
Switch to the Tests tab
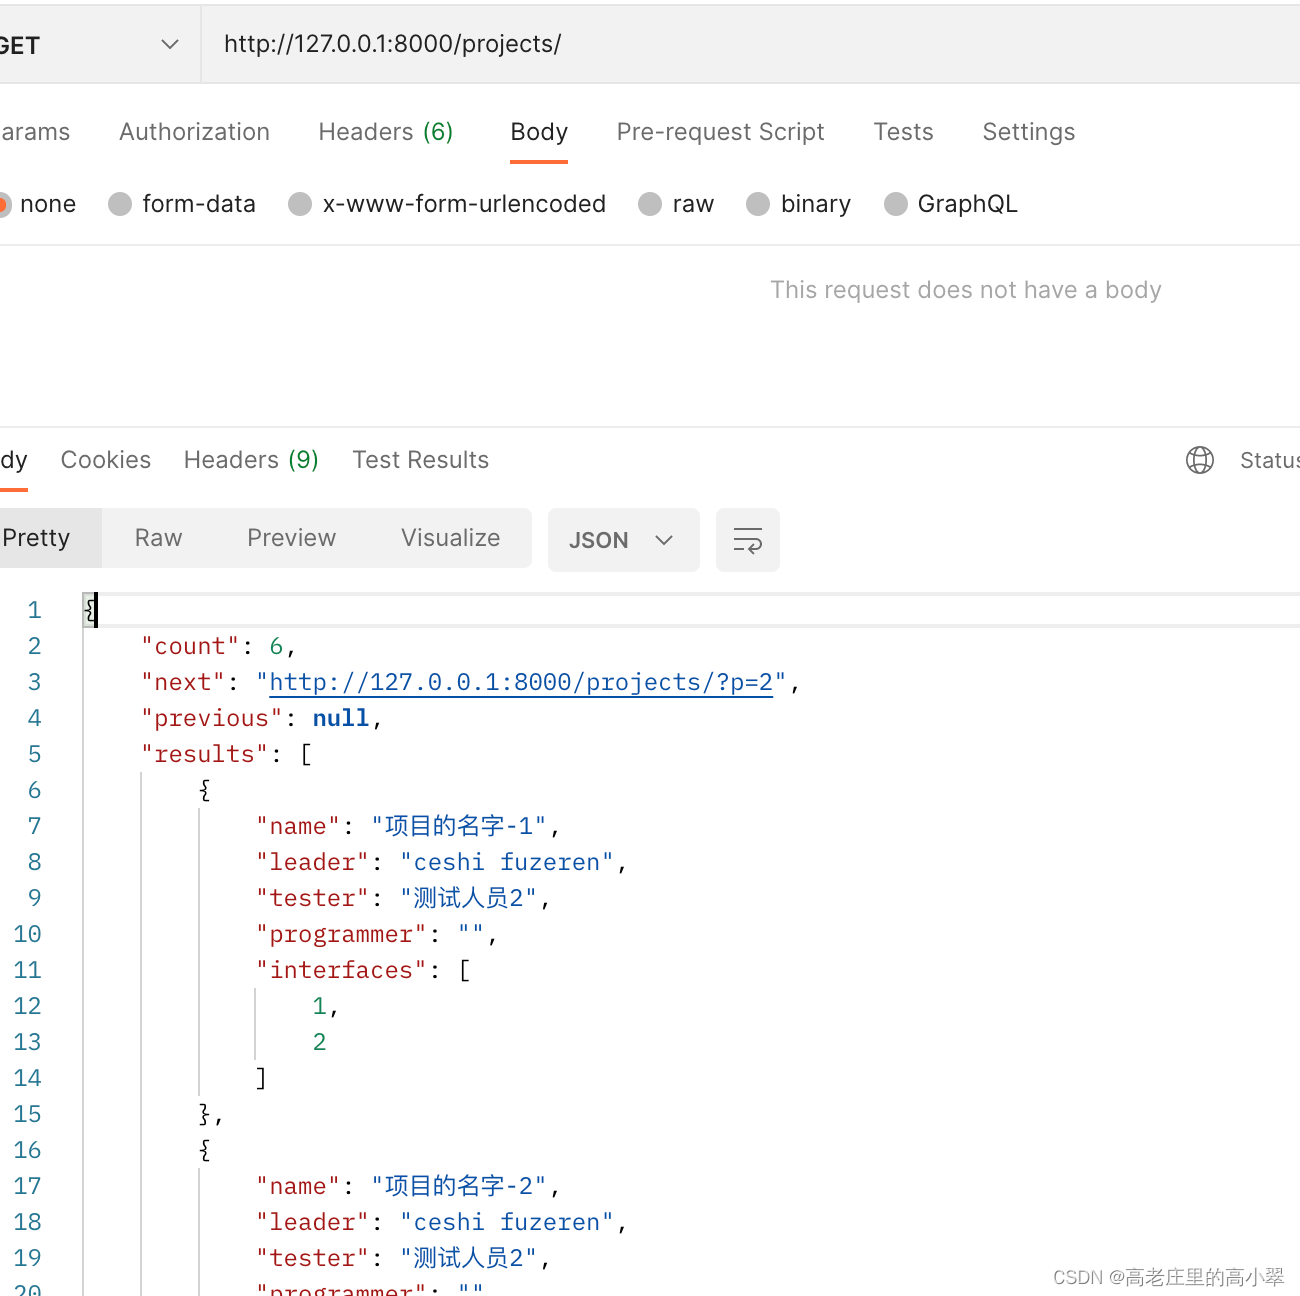(903, 132)
